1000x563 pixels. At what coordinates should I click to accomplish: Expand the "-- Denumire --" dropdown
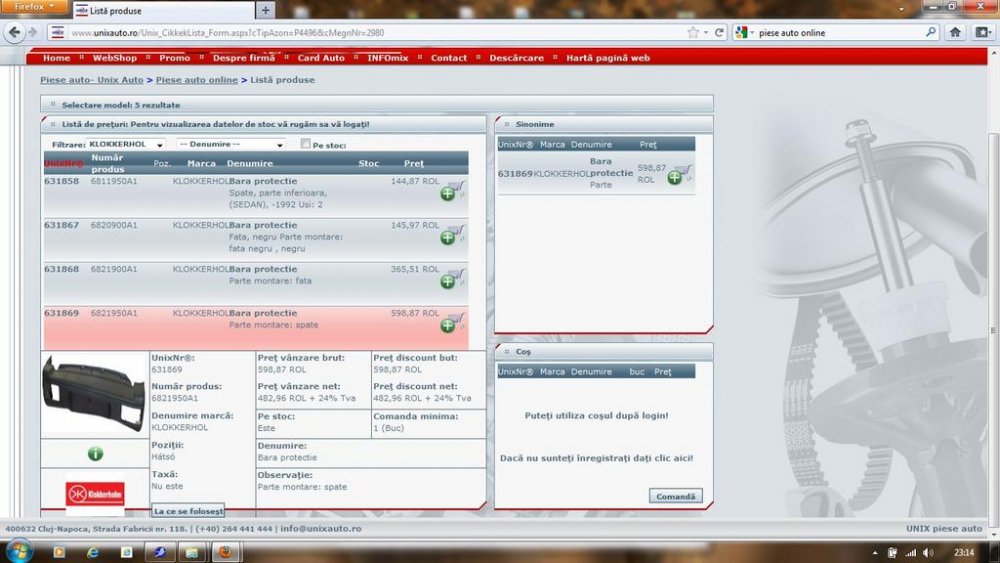pyautogui.click(x=231, y=144)
